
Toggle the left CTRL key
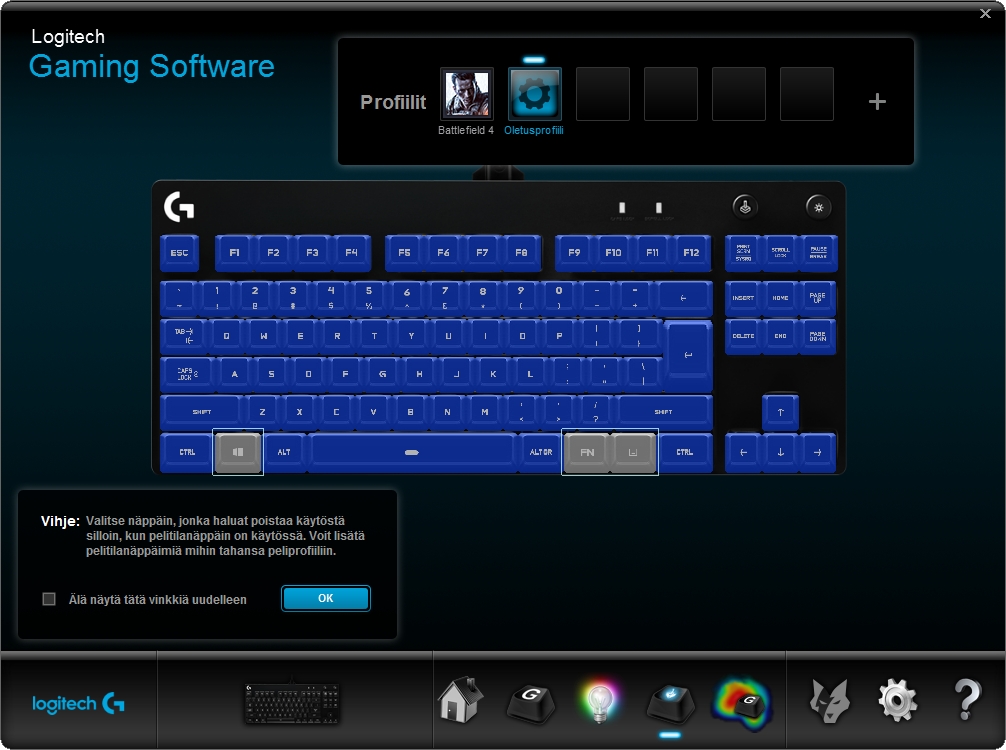[187, 452]
